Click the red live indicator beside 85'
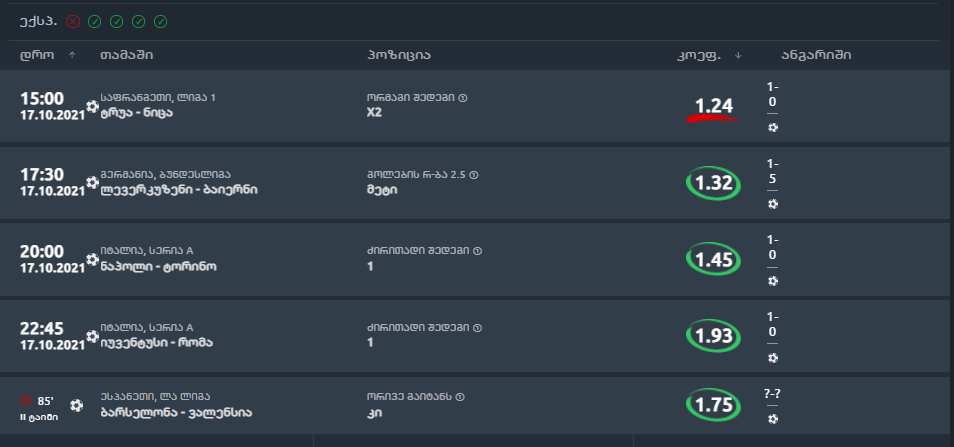Image resolution: width=954 pixels, height=447 pixels. 25,399
